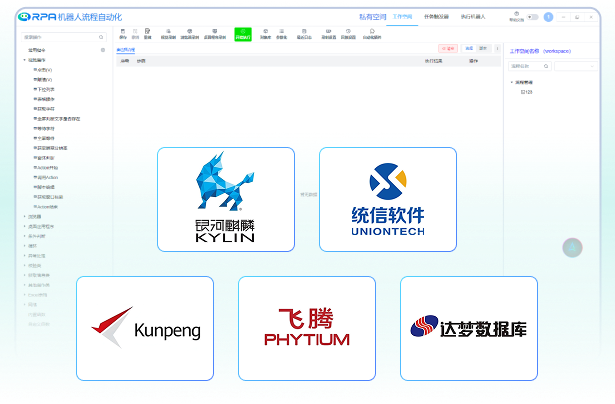Click the 显示日志 toolbar icon
The width and height of the screenshot is (615, 404).
[x=304, y=34]
